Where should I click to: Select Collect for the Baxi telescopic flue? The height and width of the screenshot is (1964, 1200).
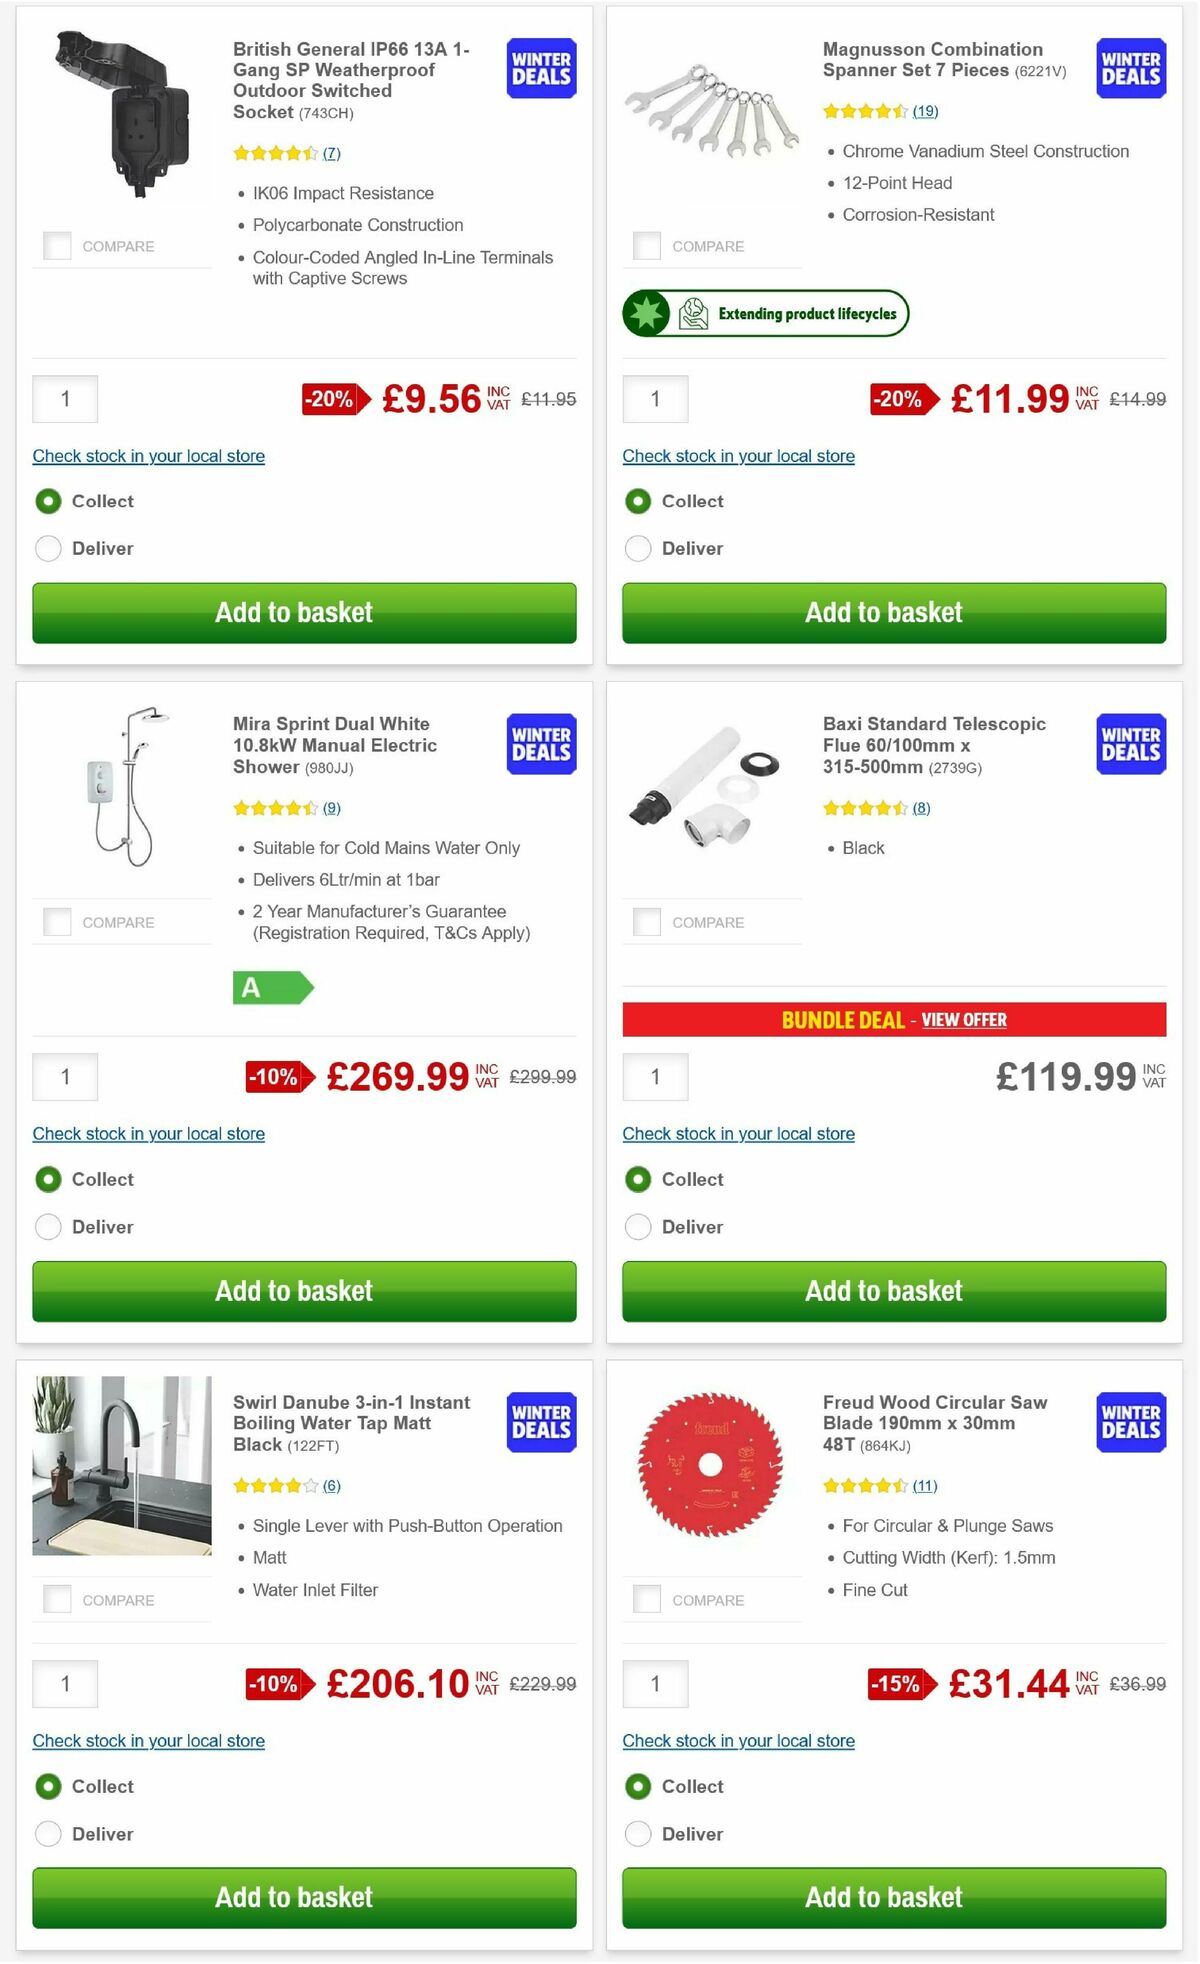(638, 1179)
